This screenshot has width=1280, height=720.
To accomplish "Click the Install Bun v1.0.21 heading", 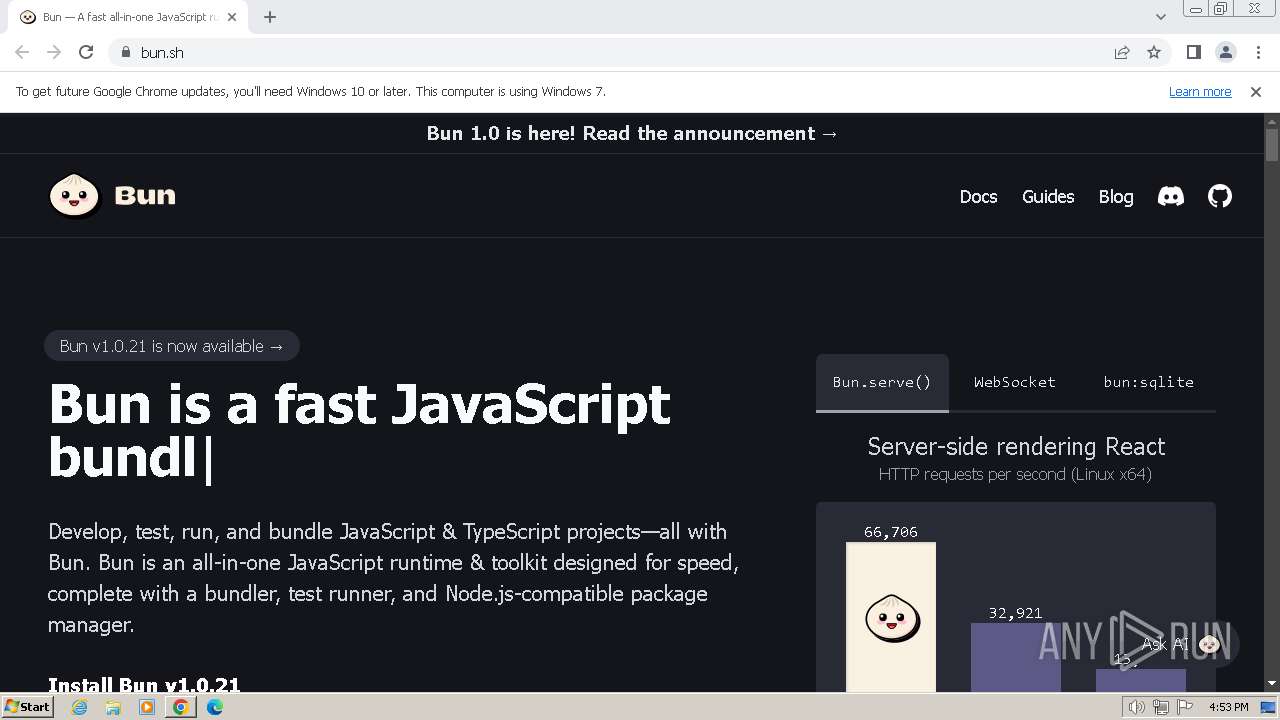I will tap(144, 685).
